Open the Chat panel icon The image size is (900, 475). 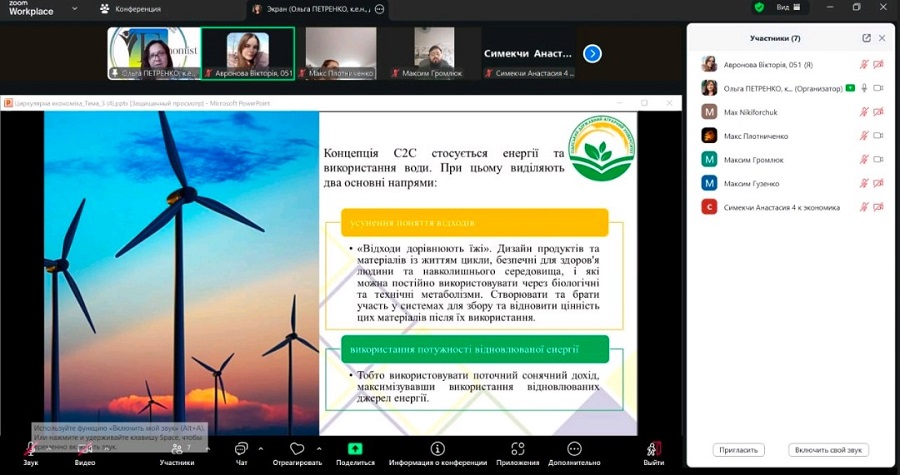[241, 449]
